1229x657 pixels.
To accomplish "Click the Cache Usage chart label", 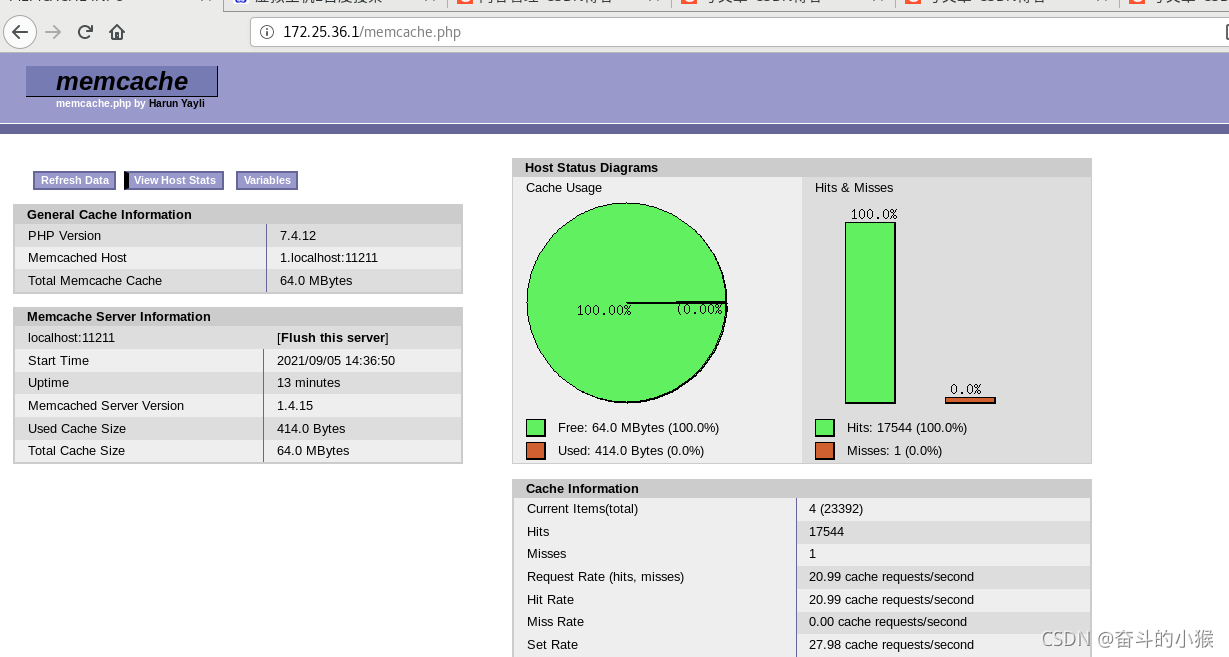I will point(564,188).
